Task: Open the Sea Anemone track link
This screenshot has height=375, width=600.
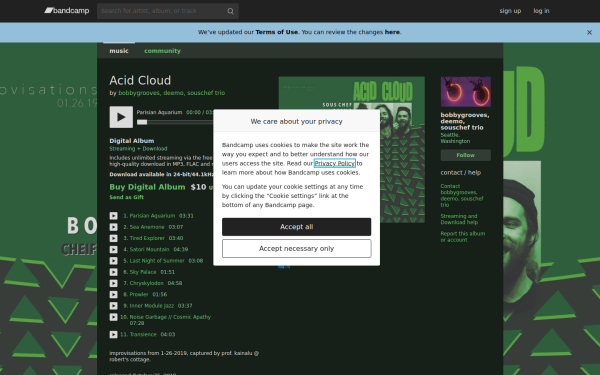Action: [x=147, y=227]
